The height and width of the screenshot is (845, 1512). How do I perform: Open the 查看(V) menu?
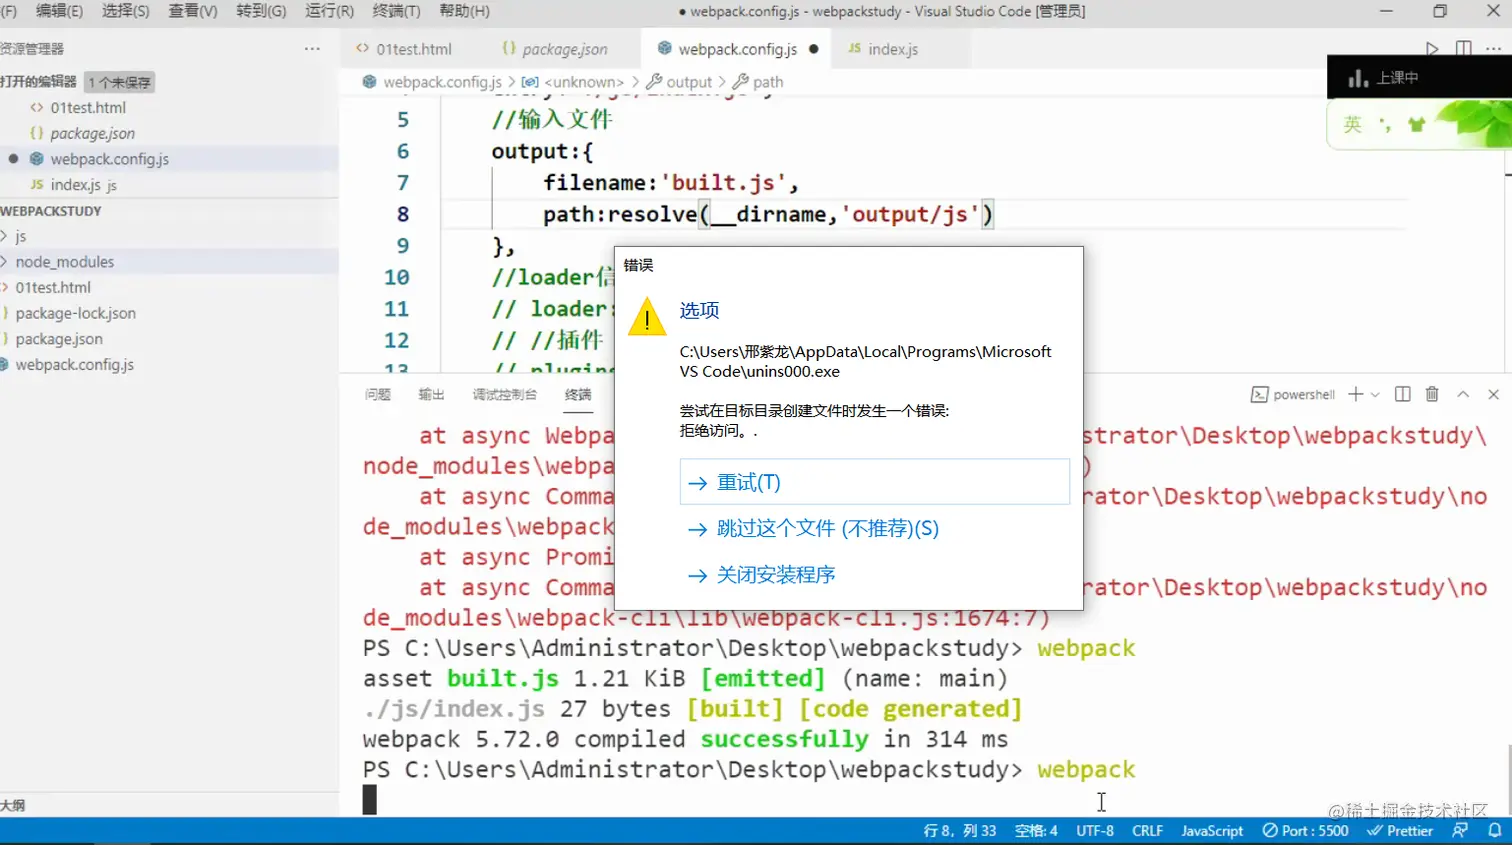point(193,11)
